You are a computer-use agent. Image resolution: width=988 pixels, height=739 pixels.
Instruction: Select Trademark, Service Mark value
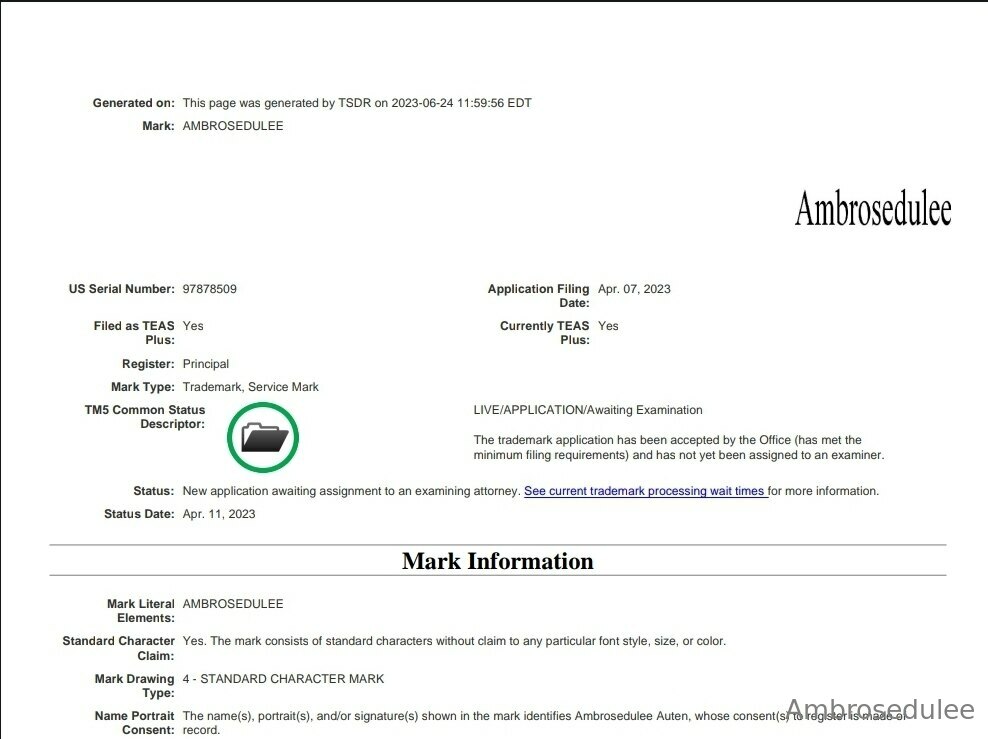251,386
